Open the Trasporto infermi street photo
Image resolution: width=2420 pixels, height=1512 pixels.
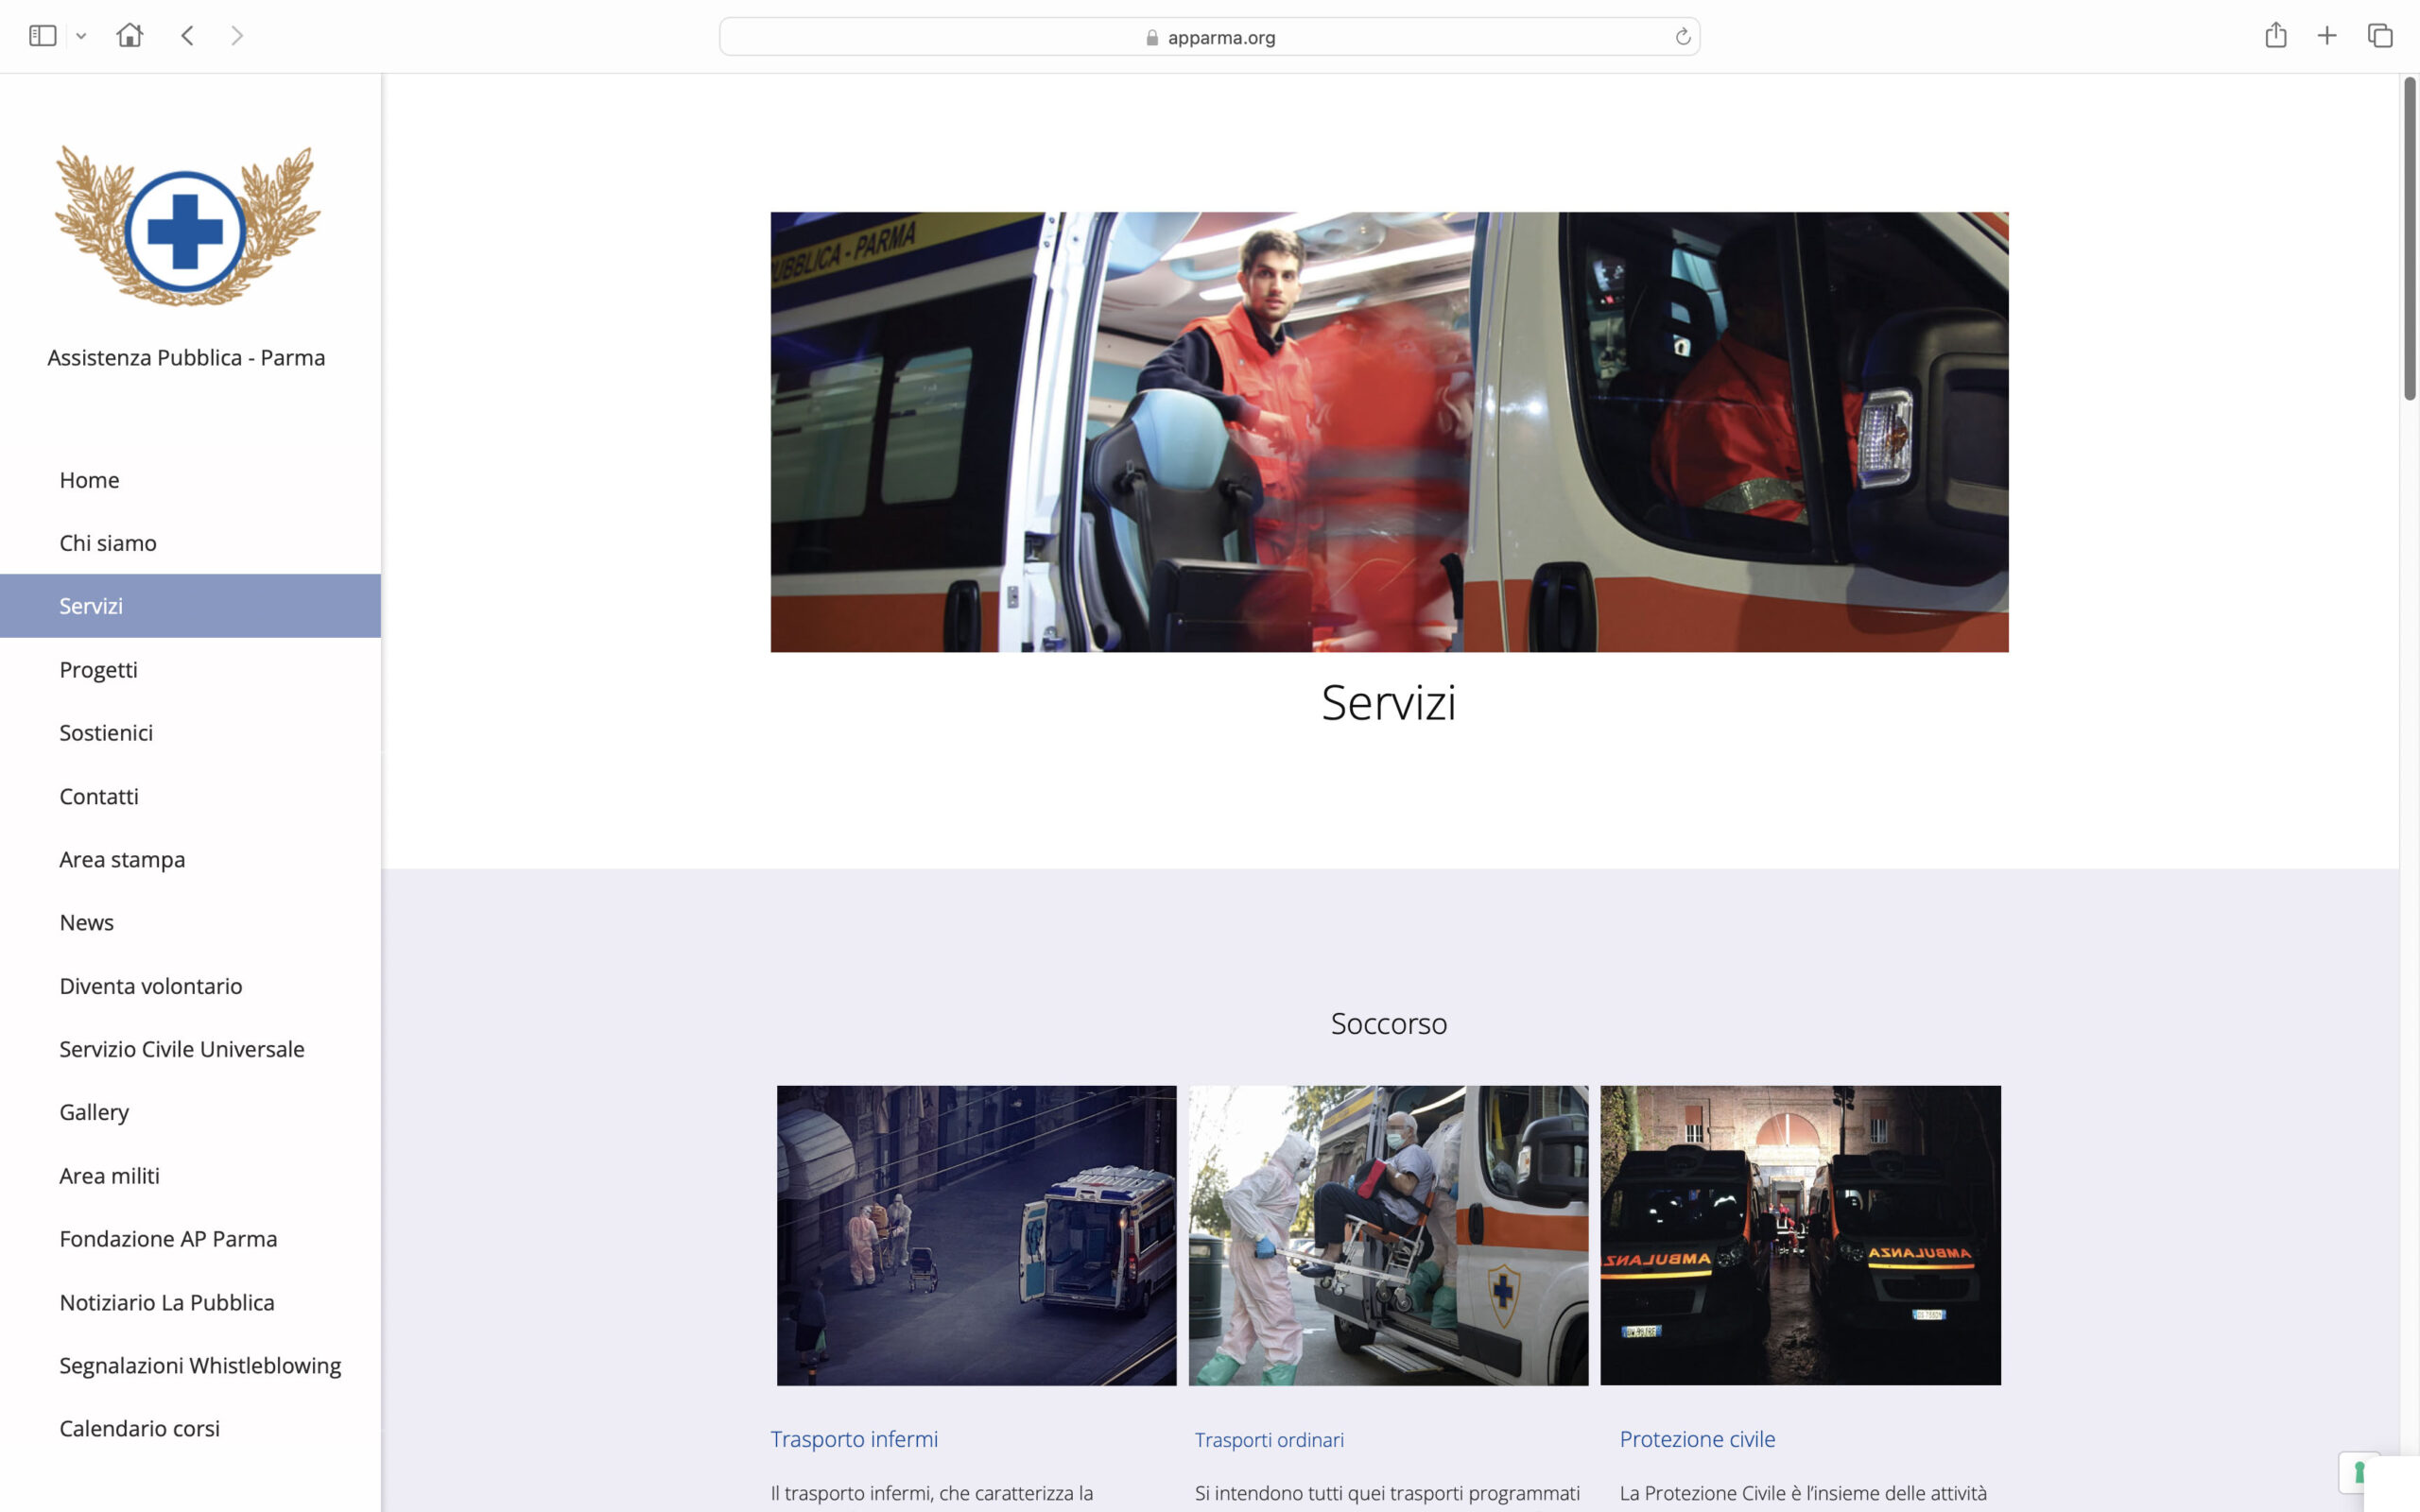[x=976, y=1235]
